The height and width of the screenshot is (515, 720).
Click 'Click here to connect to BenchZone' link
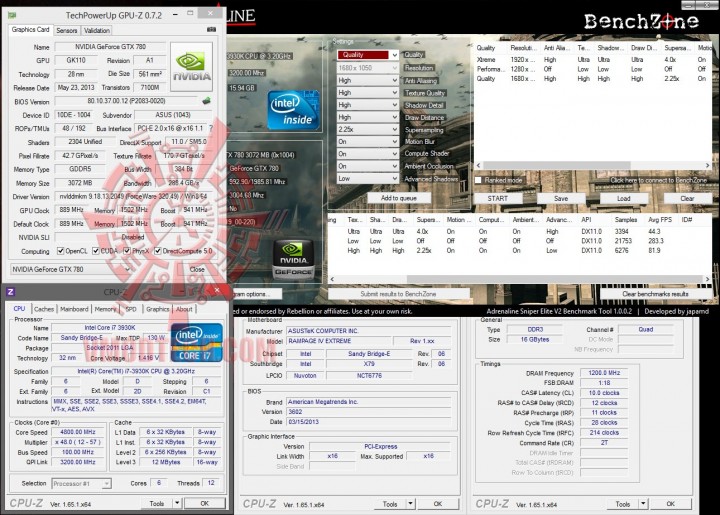pyautogui.click(x=658, y=180)
